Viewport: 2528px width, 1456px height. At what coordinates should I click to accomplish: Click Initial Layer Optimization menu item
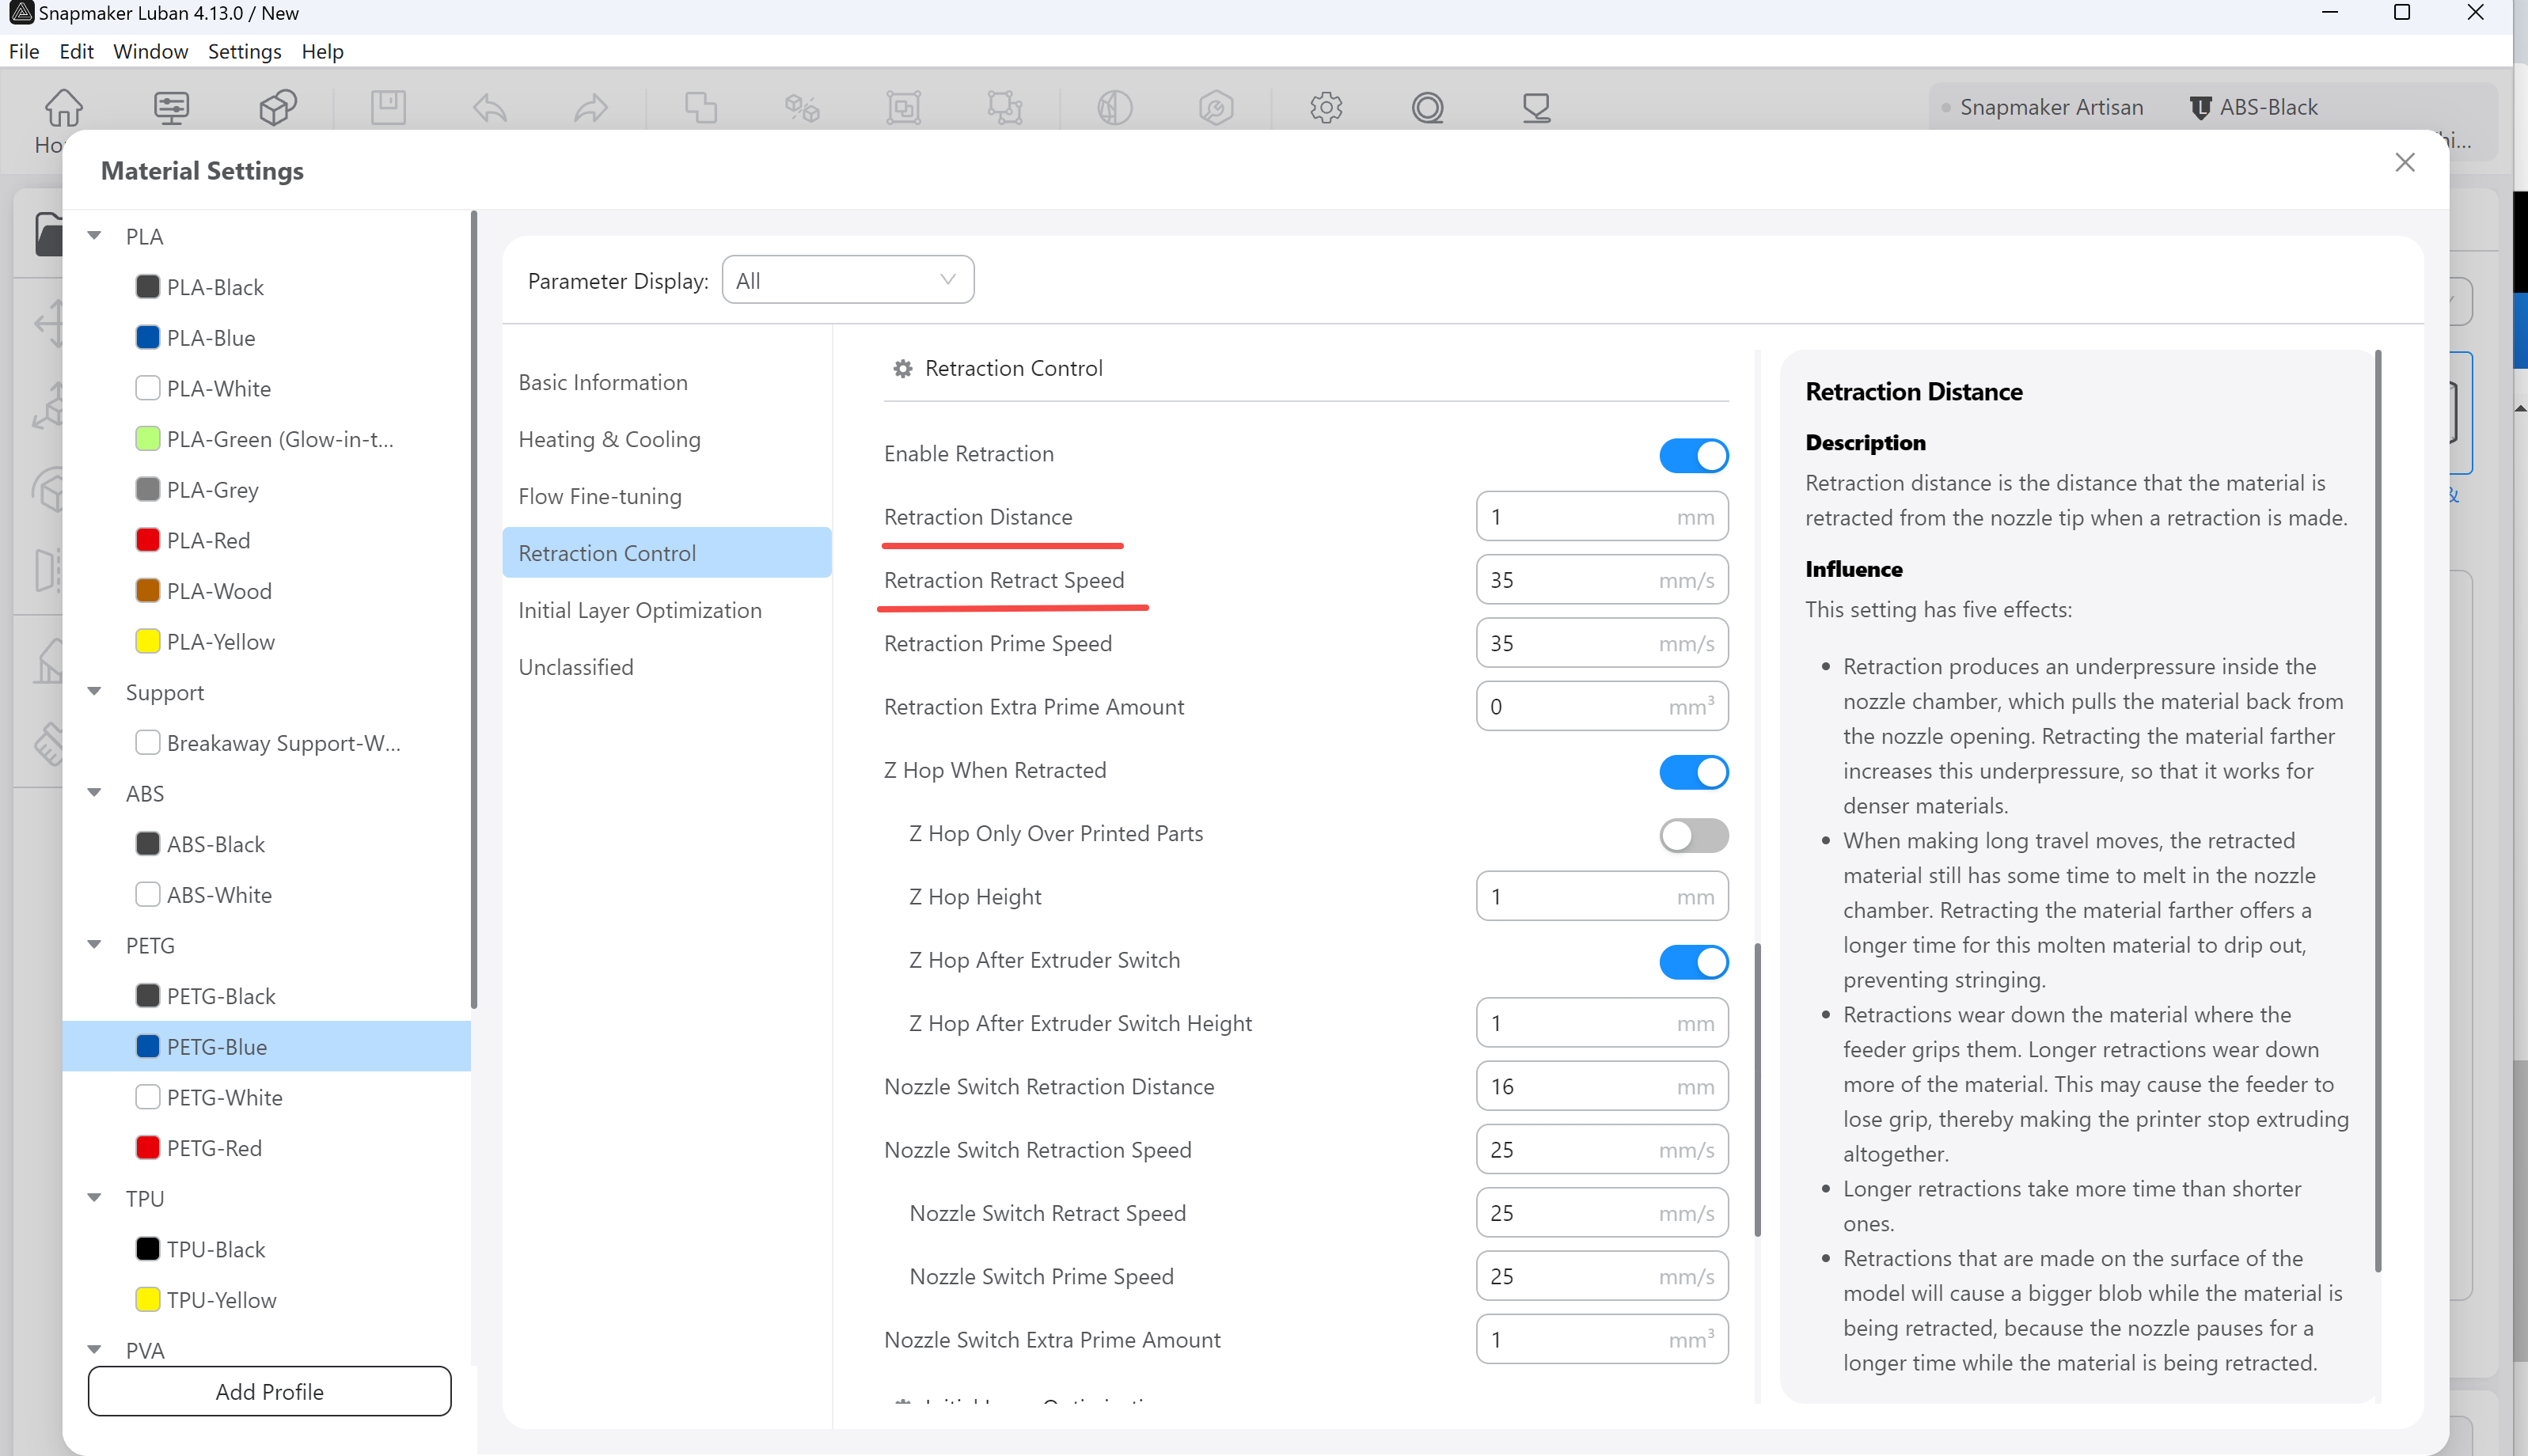coord(640,609)
